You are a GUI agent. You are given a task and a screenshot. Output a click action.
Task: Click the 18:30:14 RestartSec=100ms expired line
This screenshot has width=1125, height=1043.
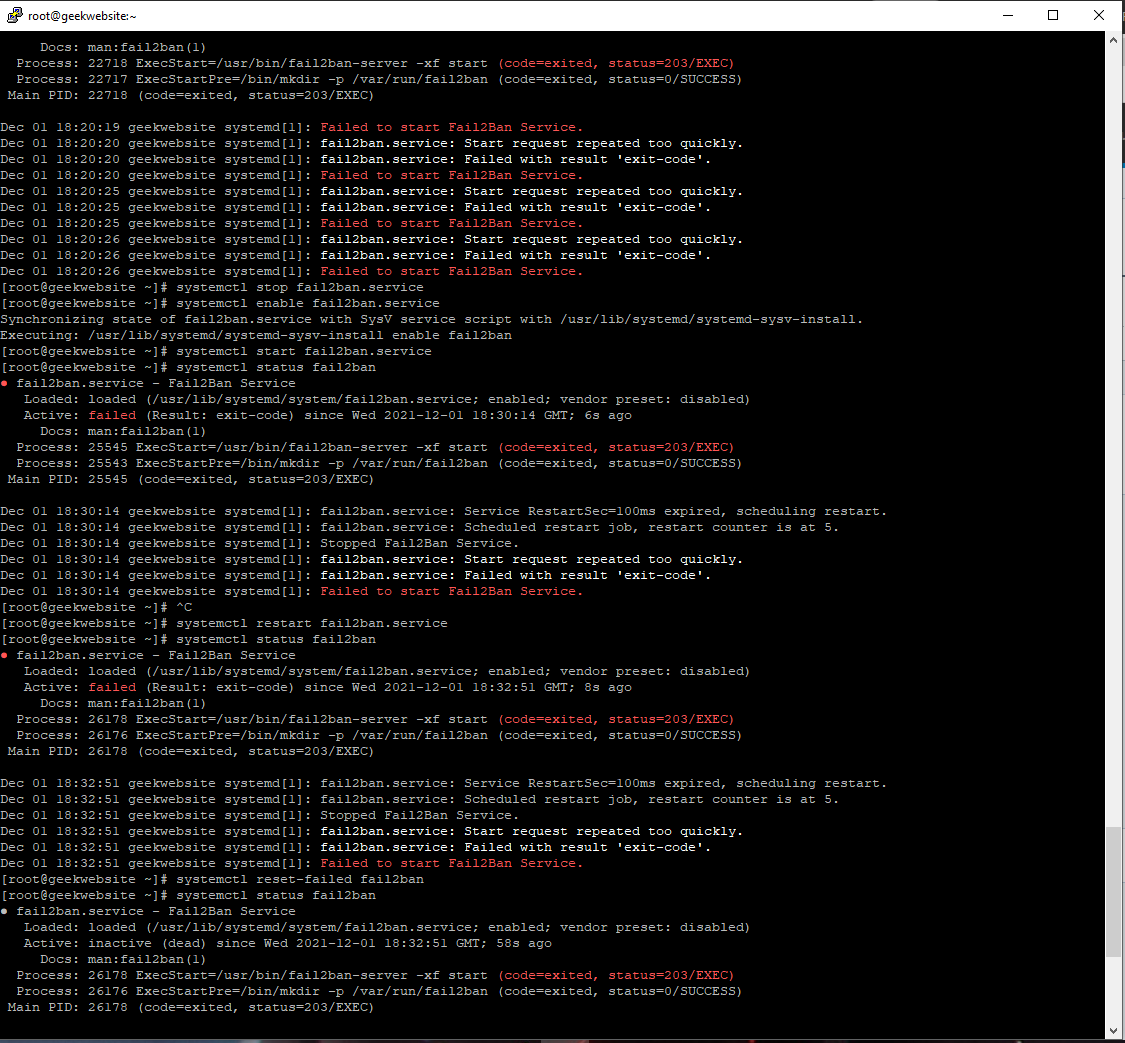[443, 511]
